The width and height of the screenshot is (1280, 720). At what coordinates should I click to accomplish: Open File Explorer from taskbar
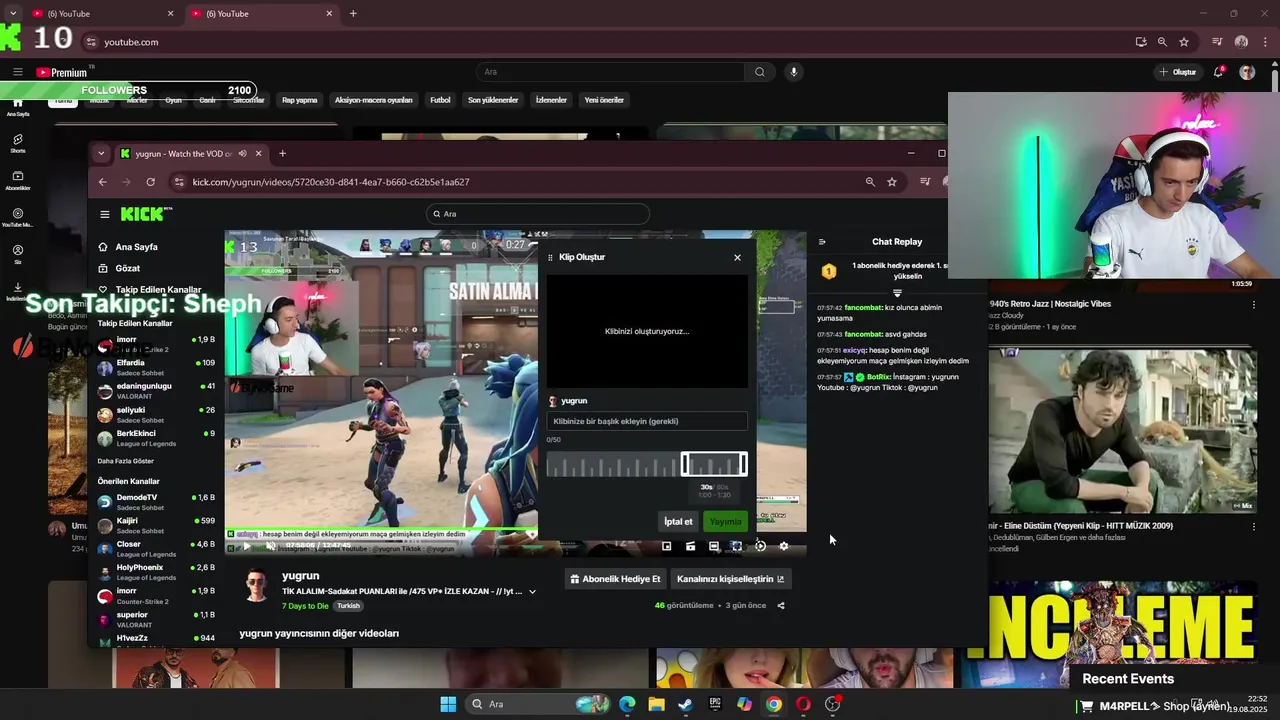pos(656,704)
